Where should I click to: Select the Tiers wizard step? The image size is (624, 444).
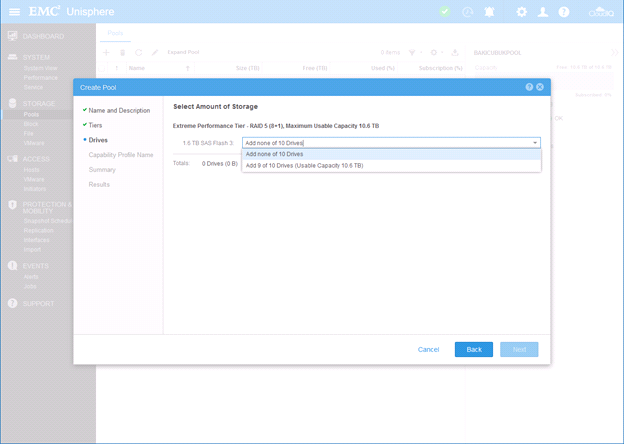tap(98, 125)
